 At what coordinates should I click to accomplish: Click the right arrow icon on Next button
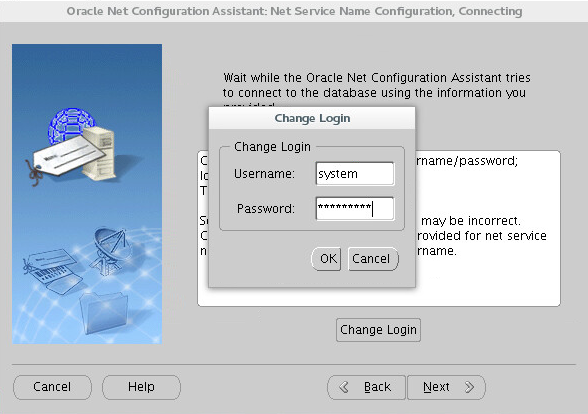point(470,387)
